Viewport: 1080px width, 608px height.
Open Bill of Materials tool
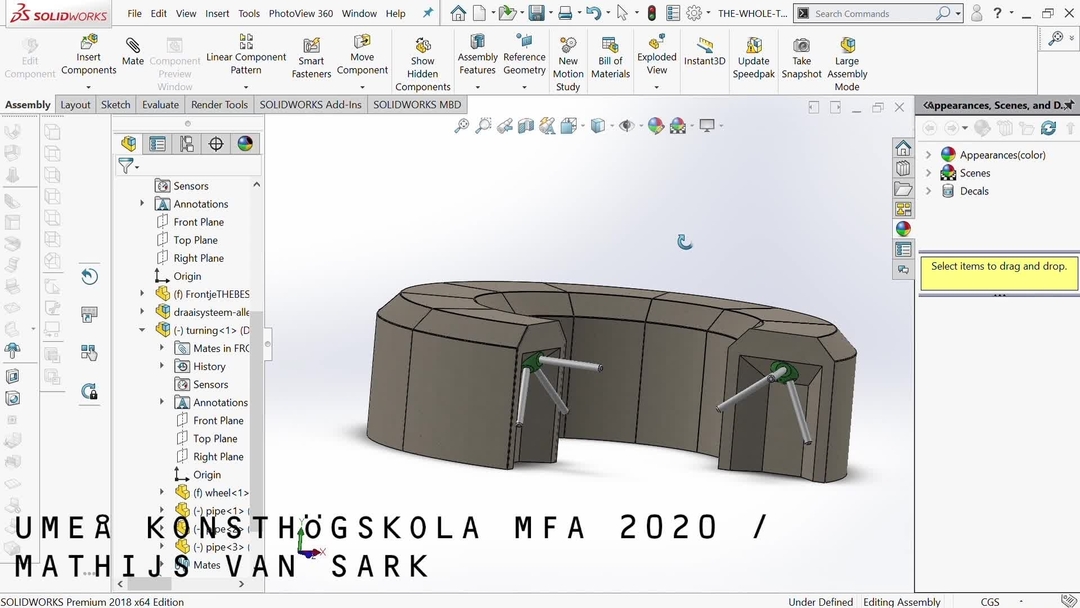tap(610, 58)
